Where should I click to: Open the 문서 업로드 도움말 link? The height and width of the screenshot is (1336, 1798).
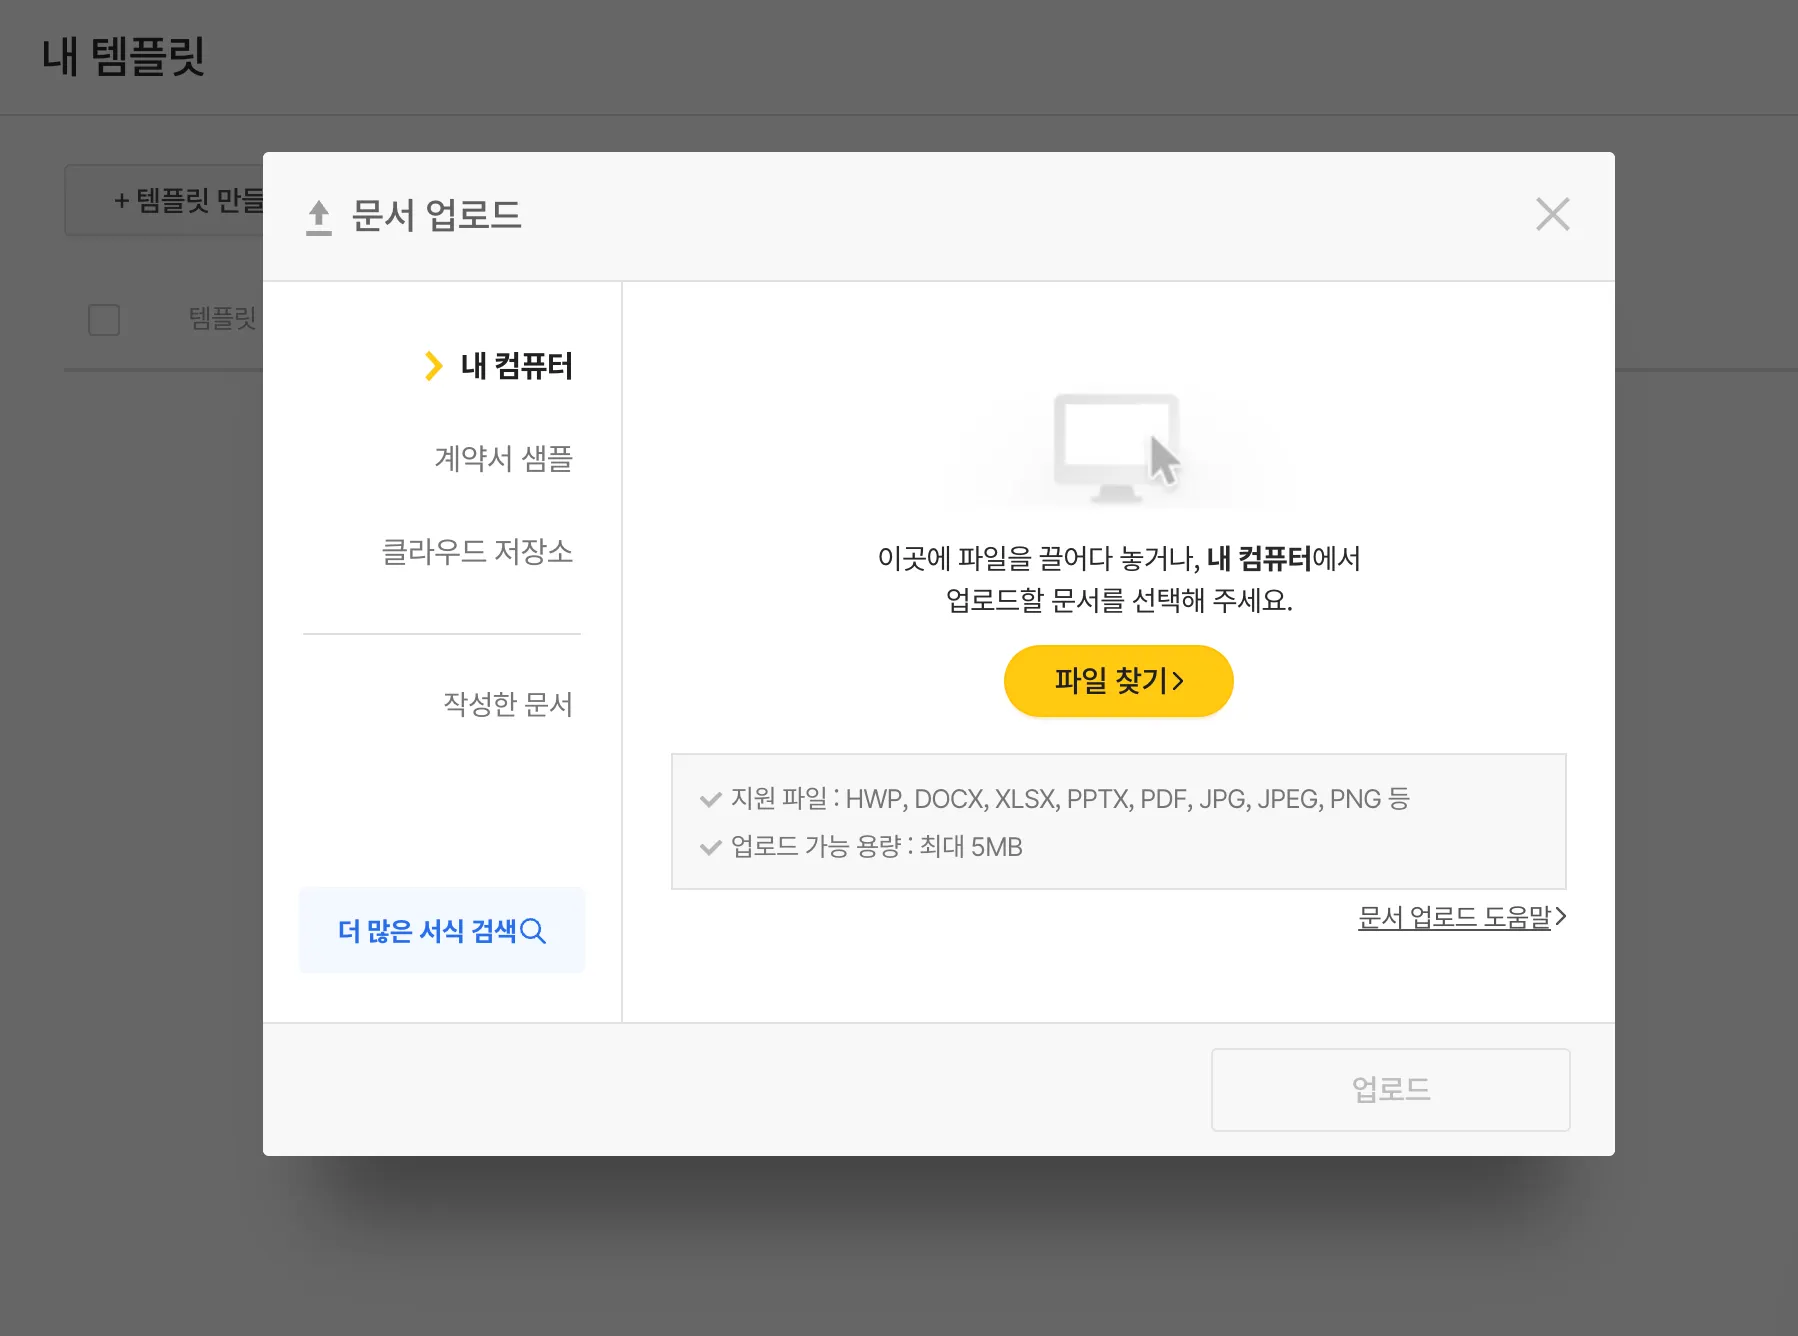coord(1461,917)
